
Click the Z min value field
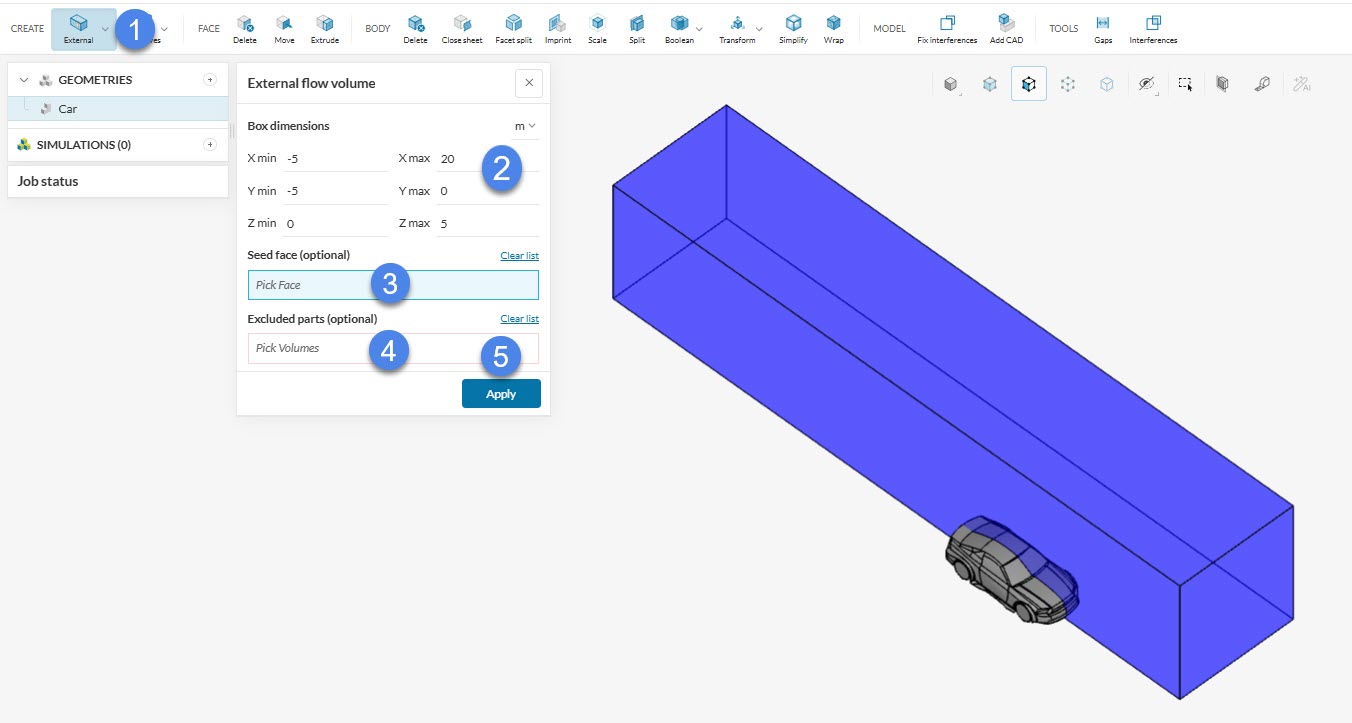pyautogui.click(x=334, y=224)
